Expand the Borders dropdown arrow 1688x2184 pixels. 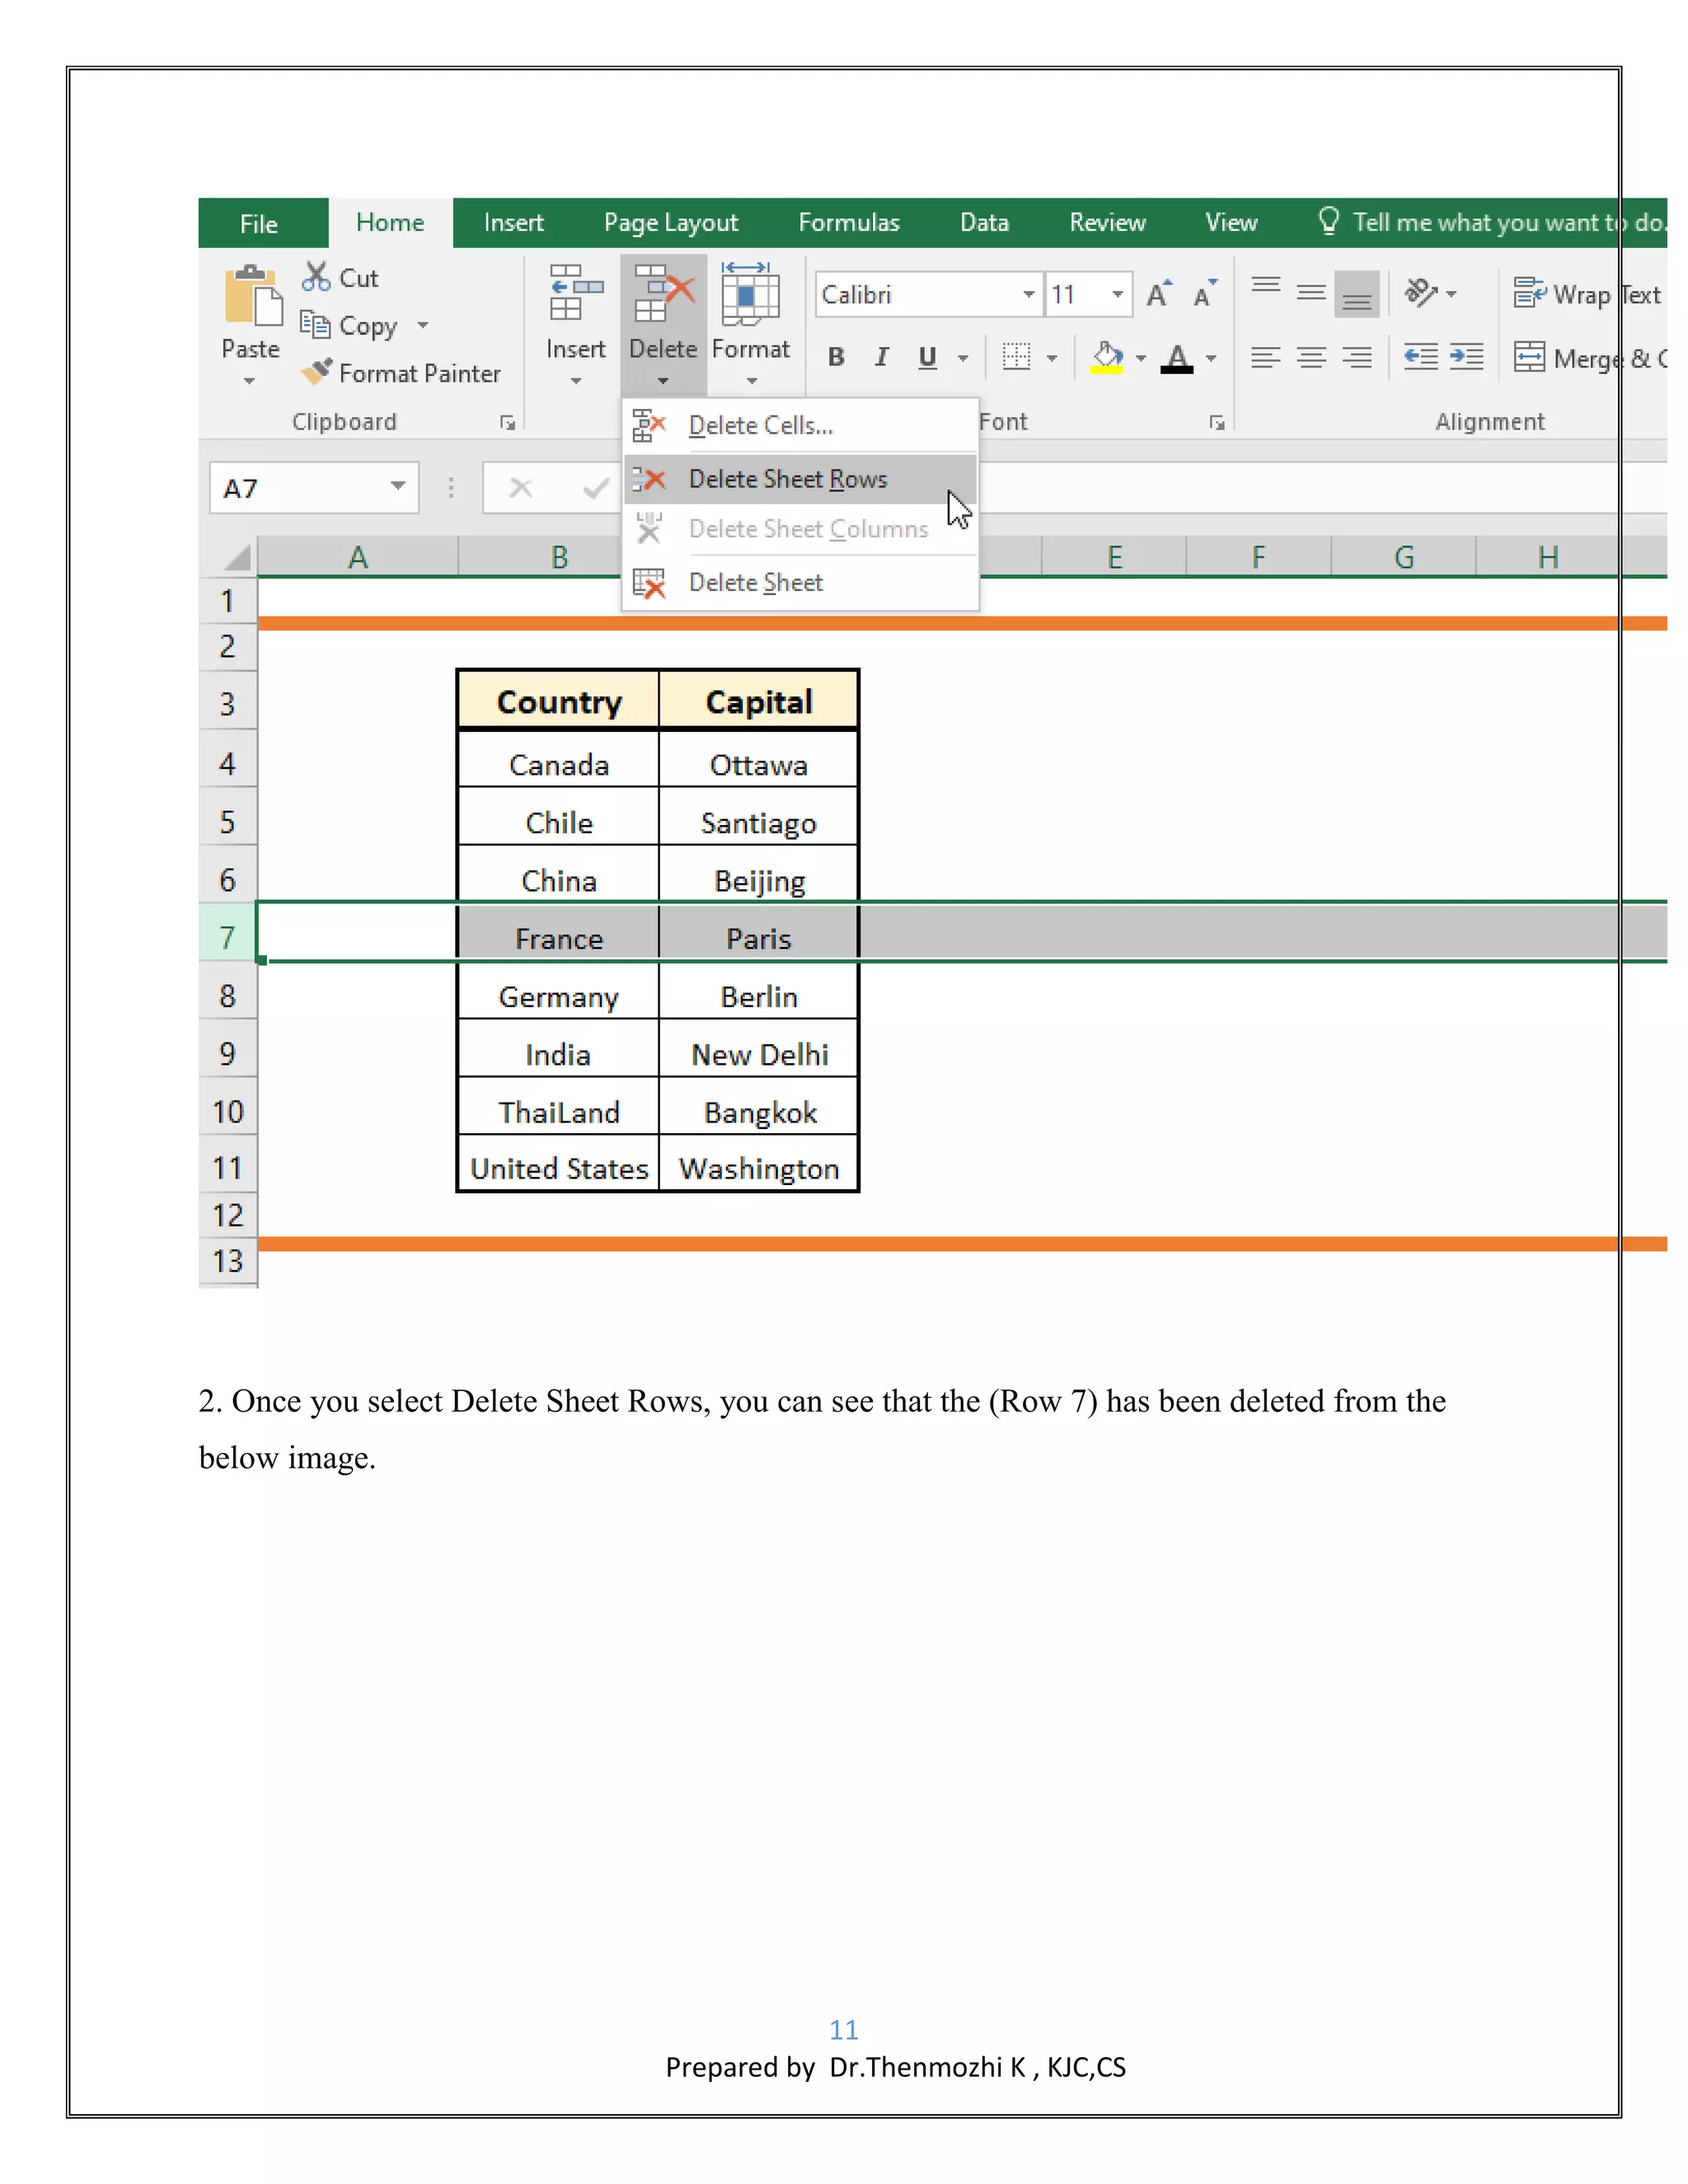1052,358
